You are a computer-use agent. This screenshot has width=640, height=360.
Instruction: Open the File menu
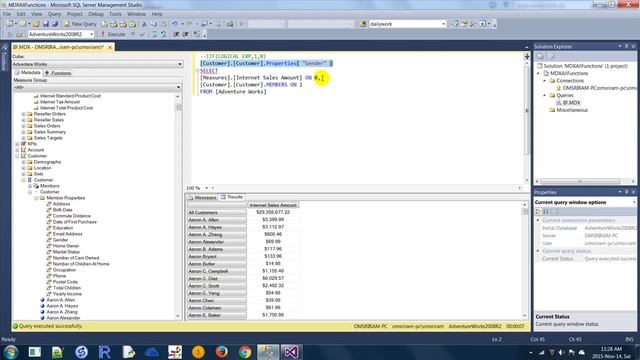[7, 14]
